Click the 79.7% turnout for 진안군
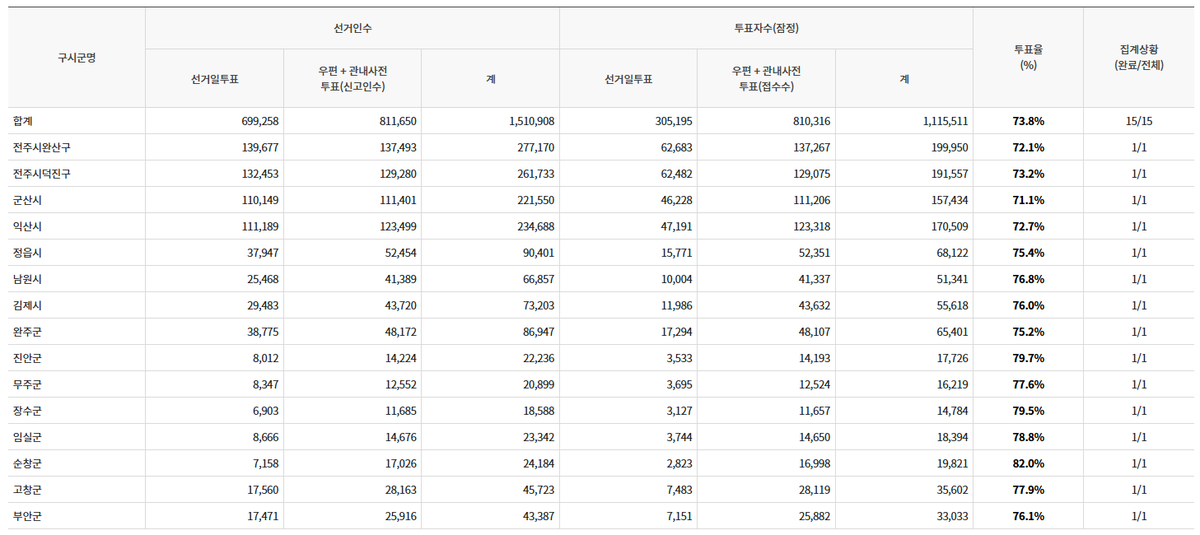1200x535 pixels. tap(1028, 358)
